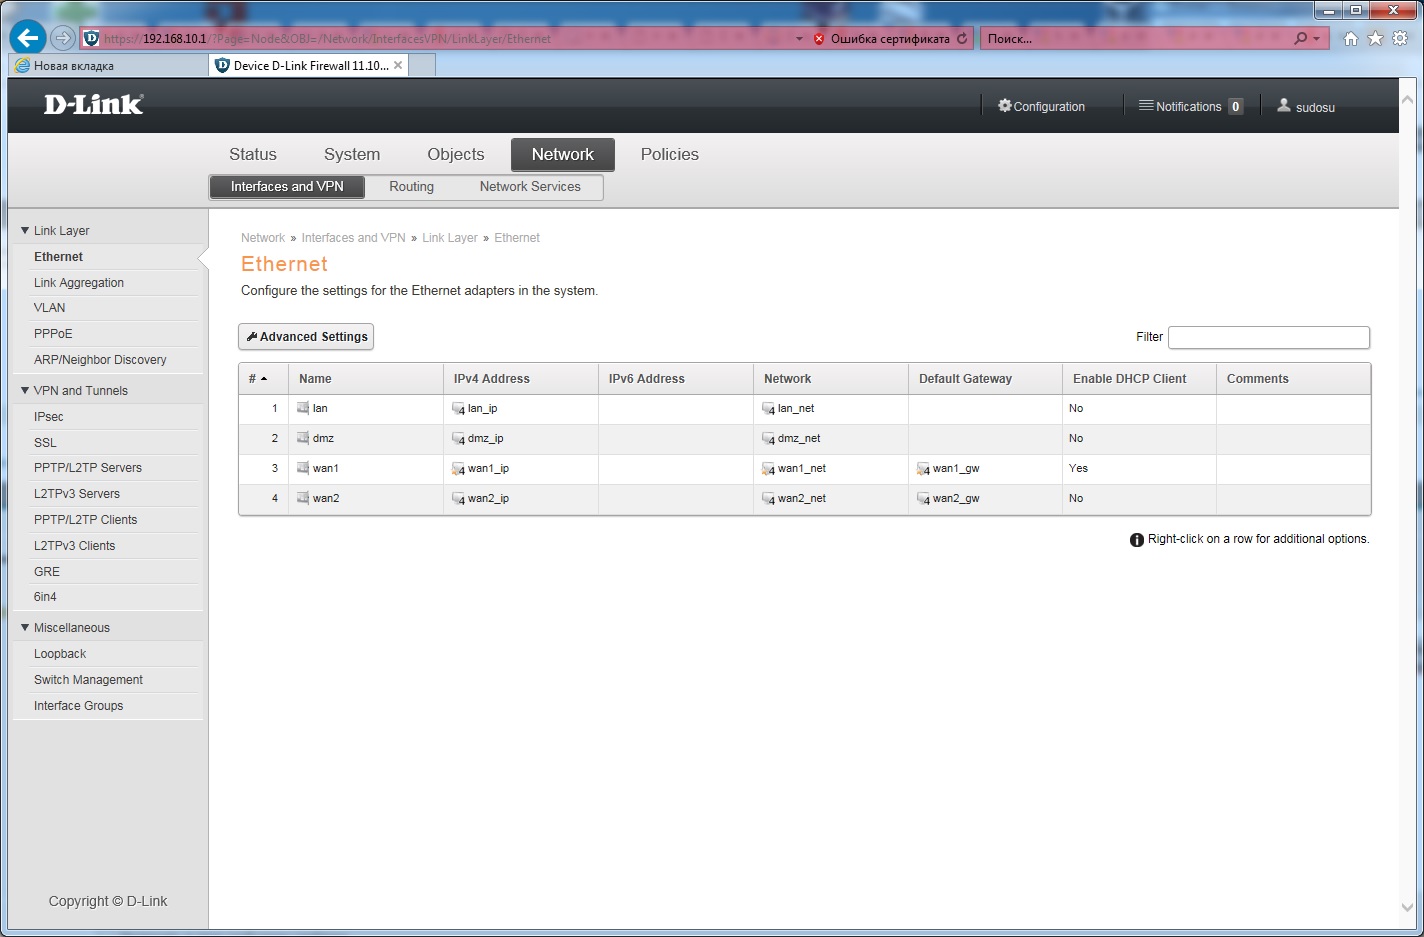Click the wan1_gw gateway object icon
Image resolution: width=1424 pixels, height=937 pixels.
pyautogui.click(x=923, y=469)
